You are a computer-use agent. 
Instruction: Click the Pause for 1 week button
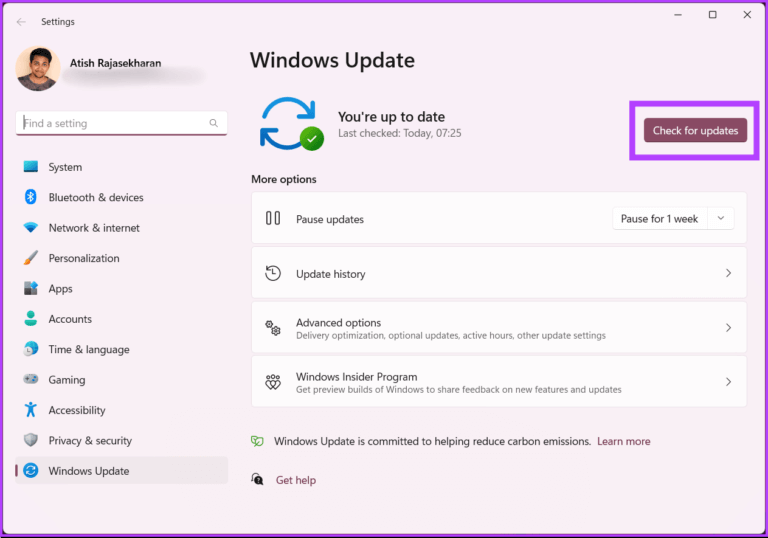coord(659,219)
